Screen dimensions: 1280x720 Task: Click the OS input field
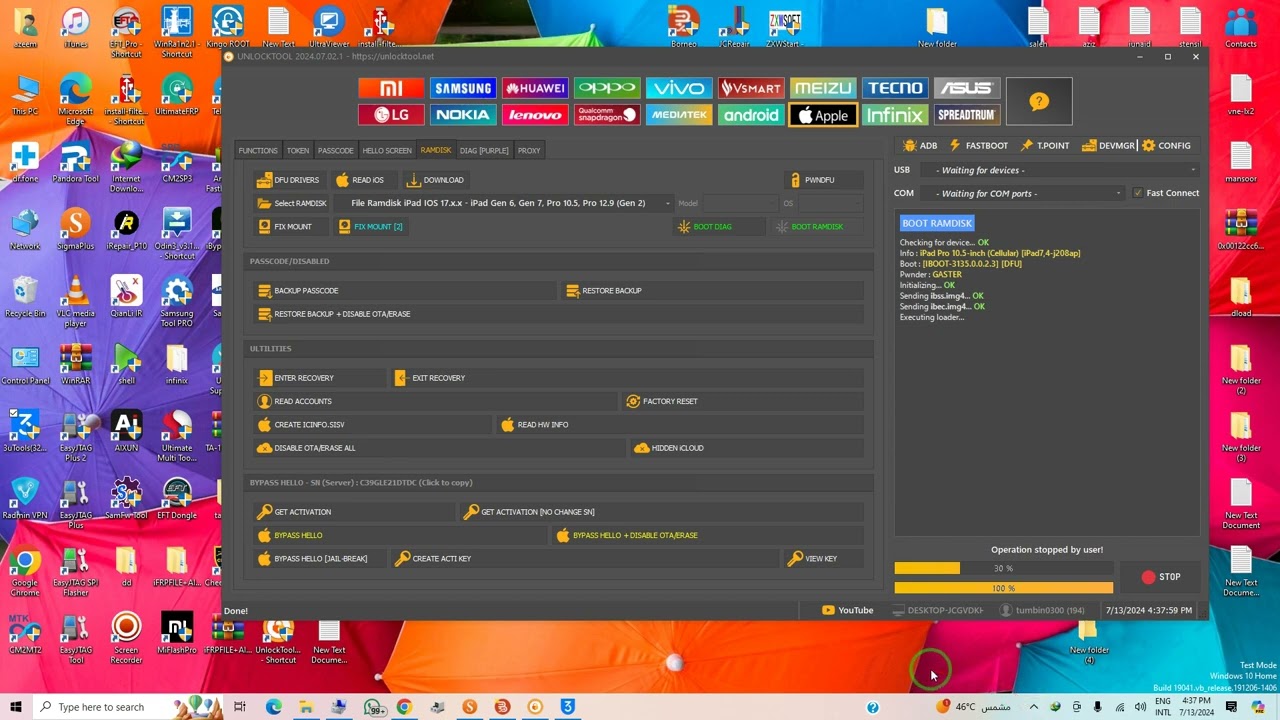point(830,203)
